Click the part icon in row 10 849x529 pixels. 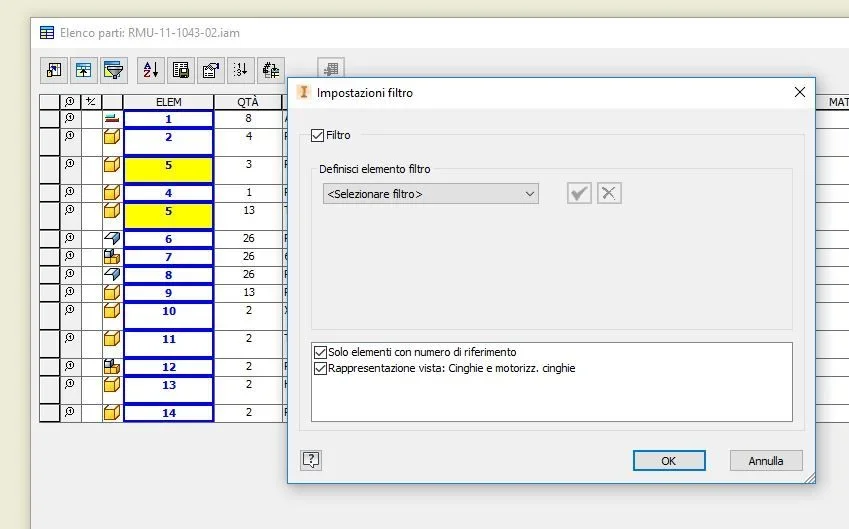[x=112, y=310]
